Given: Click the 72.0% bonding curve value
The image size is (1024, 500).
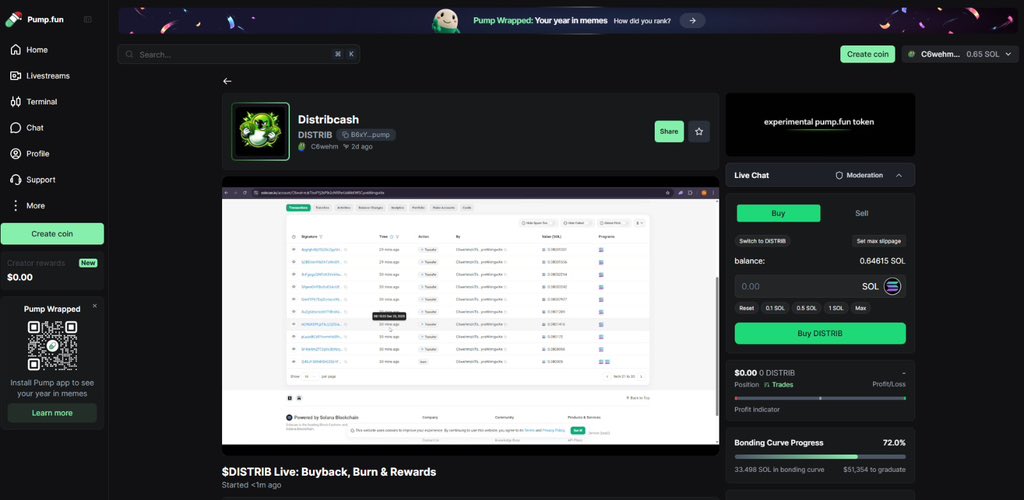Looking at the screenshot, I should point(894,443).
